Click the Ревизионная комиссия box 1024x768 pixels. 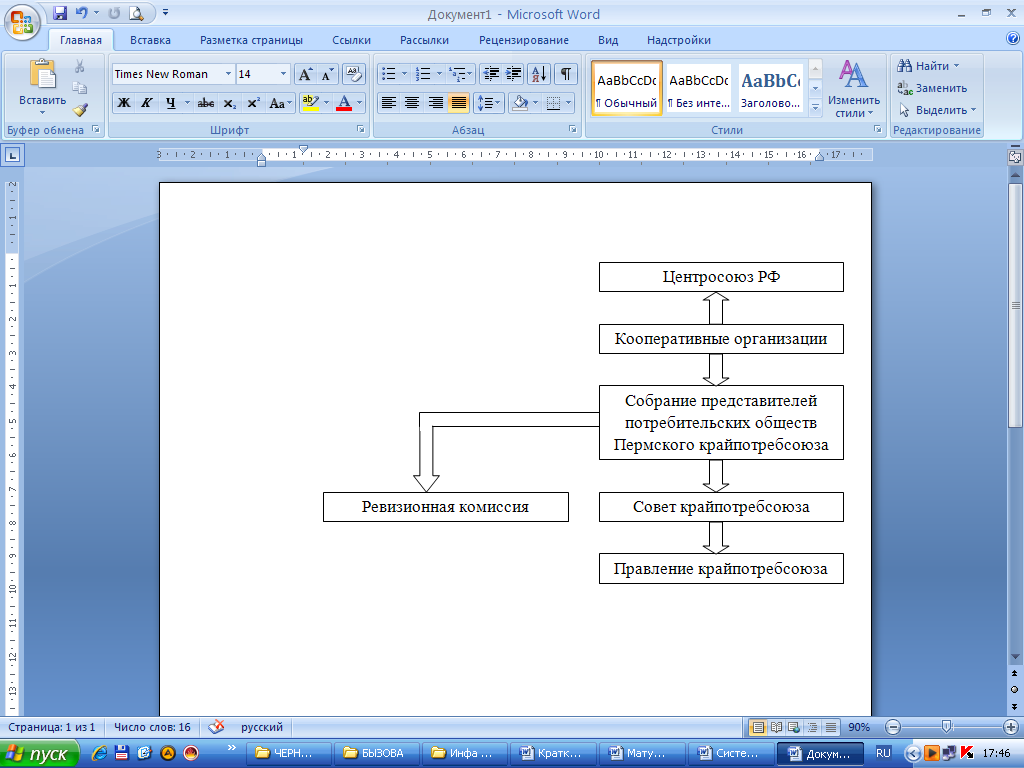445,507
